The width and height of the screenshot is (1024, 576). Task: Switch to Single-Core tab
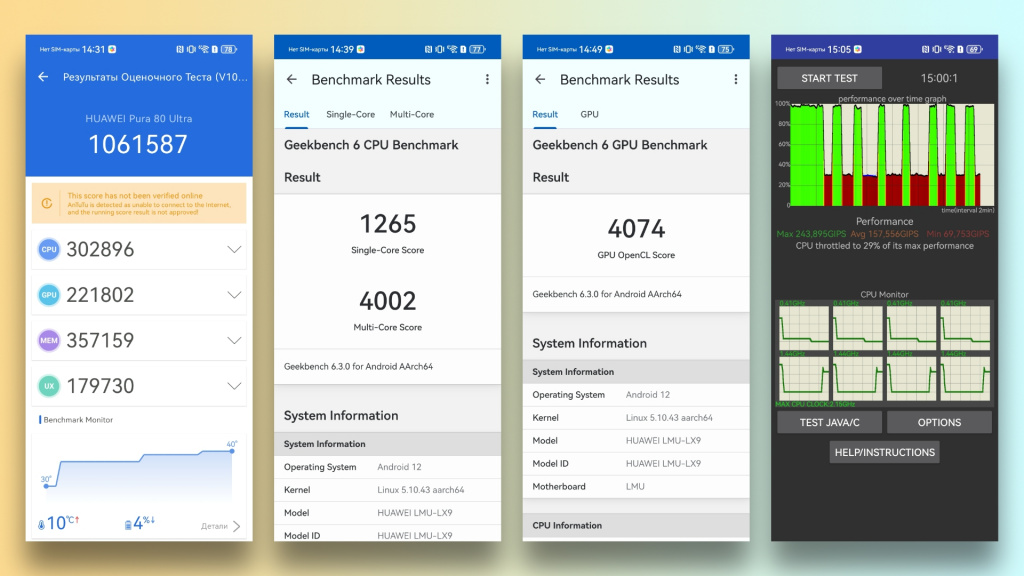point(351,114)
